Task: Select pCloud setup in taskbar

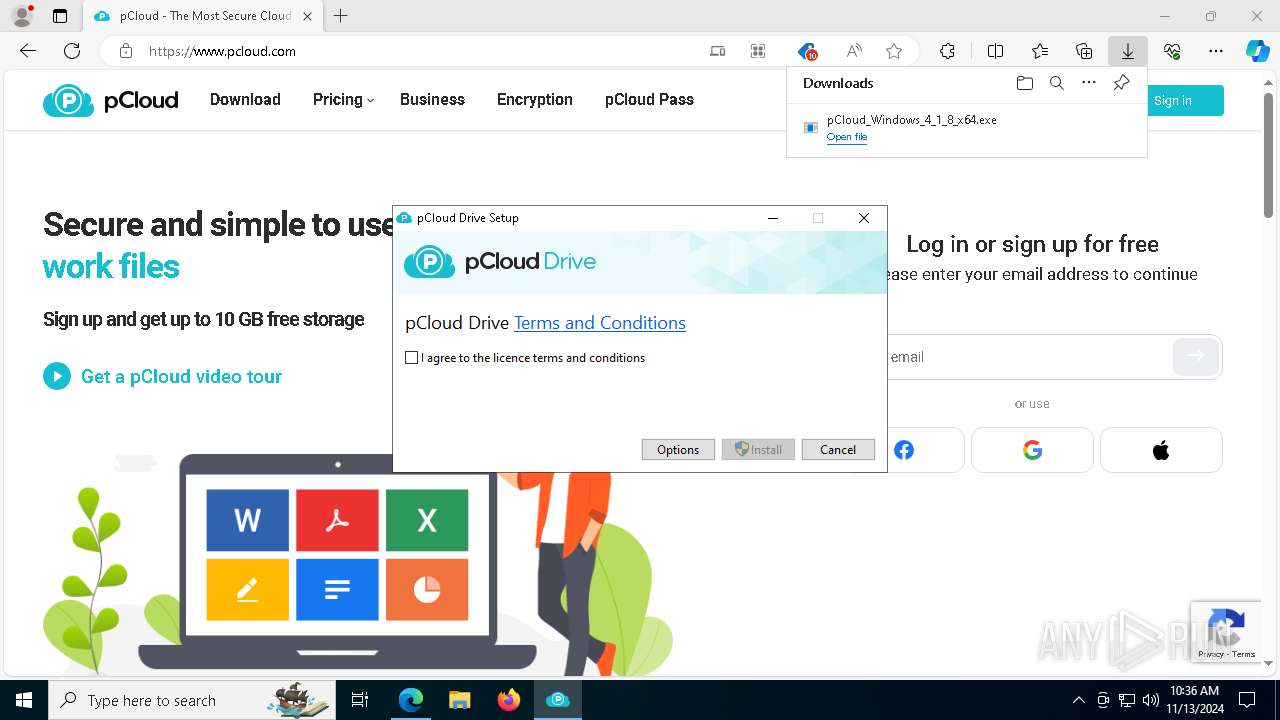Action: pyautogui.click(x=557, y=700)
